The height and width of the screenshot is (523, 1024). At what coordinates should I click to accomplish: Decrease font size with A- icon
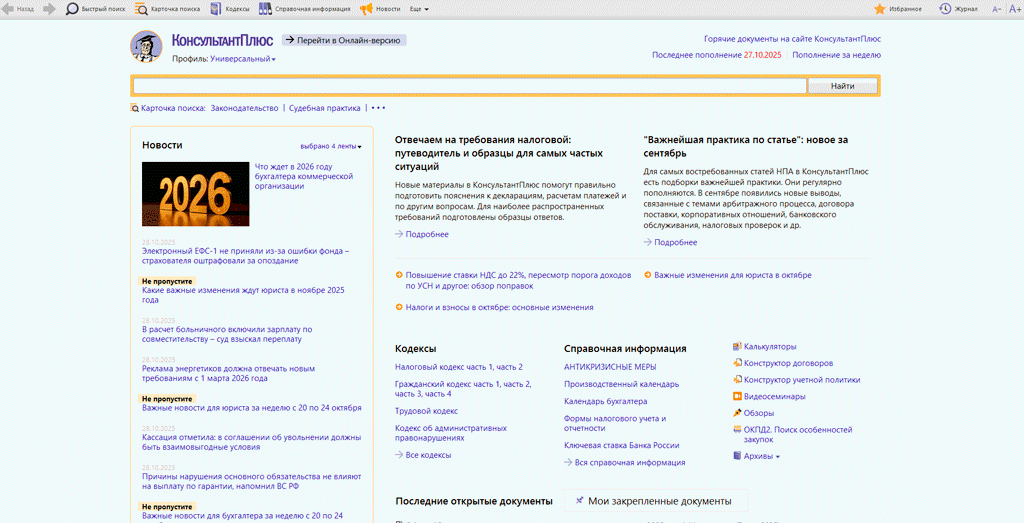(997, 9)
